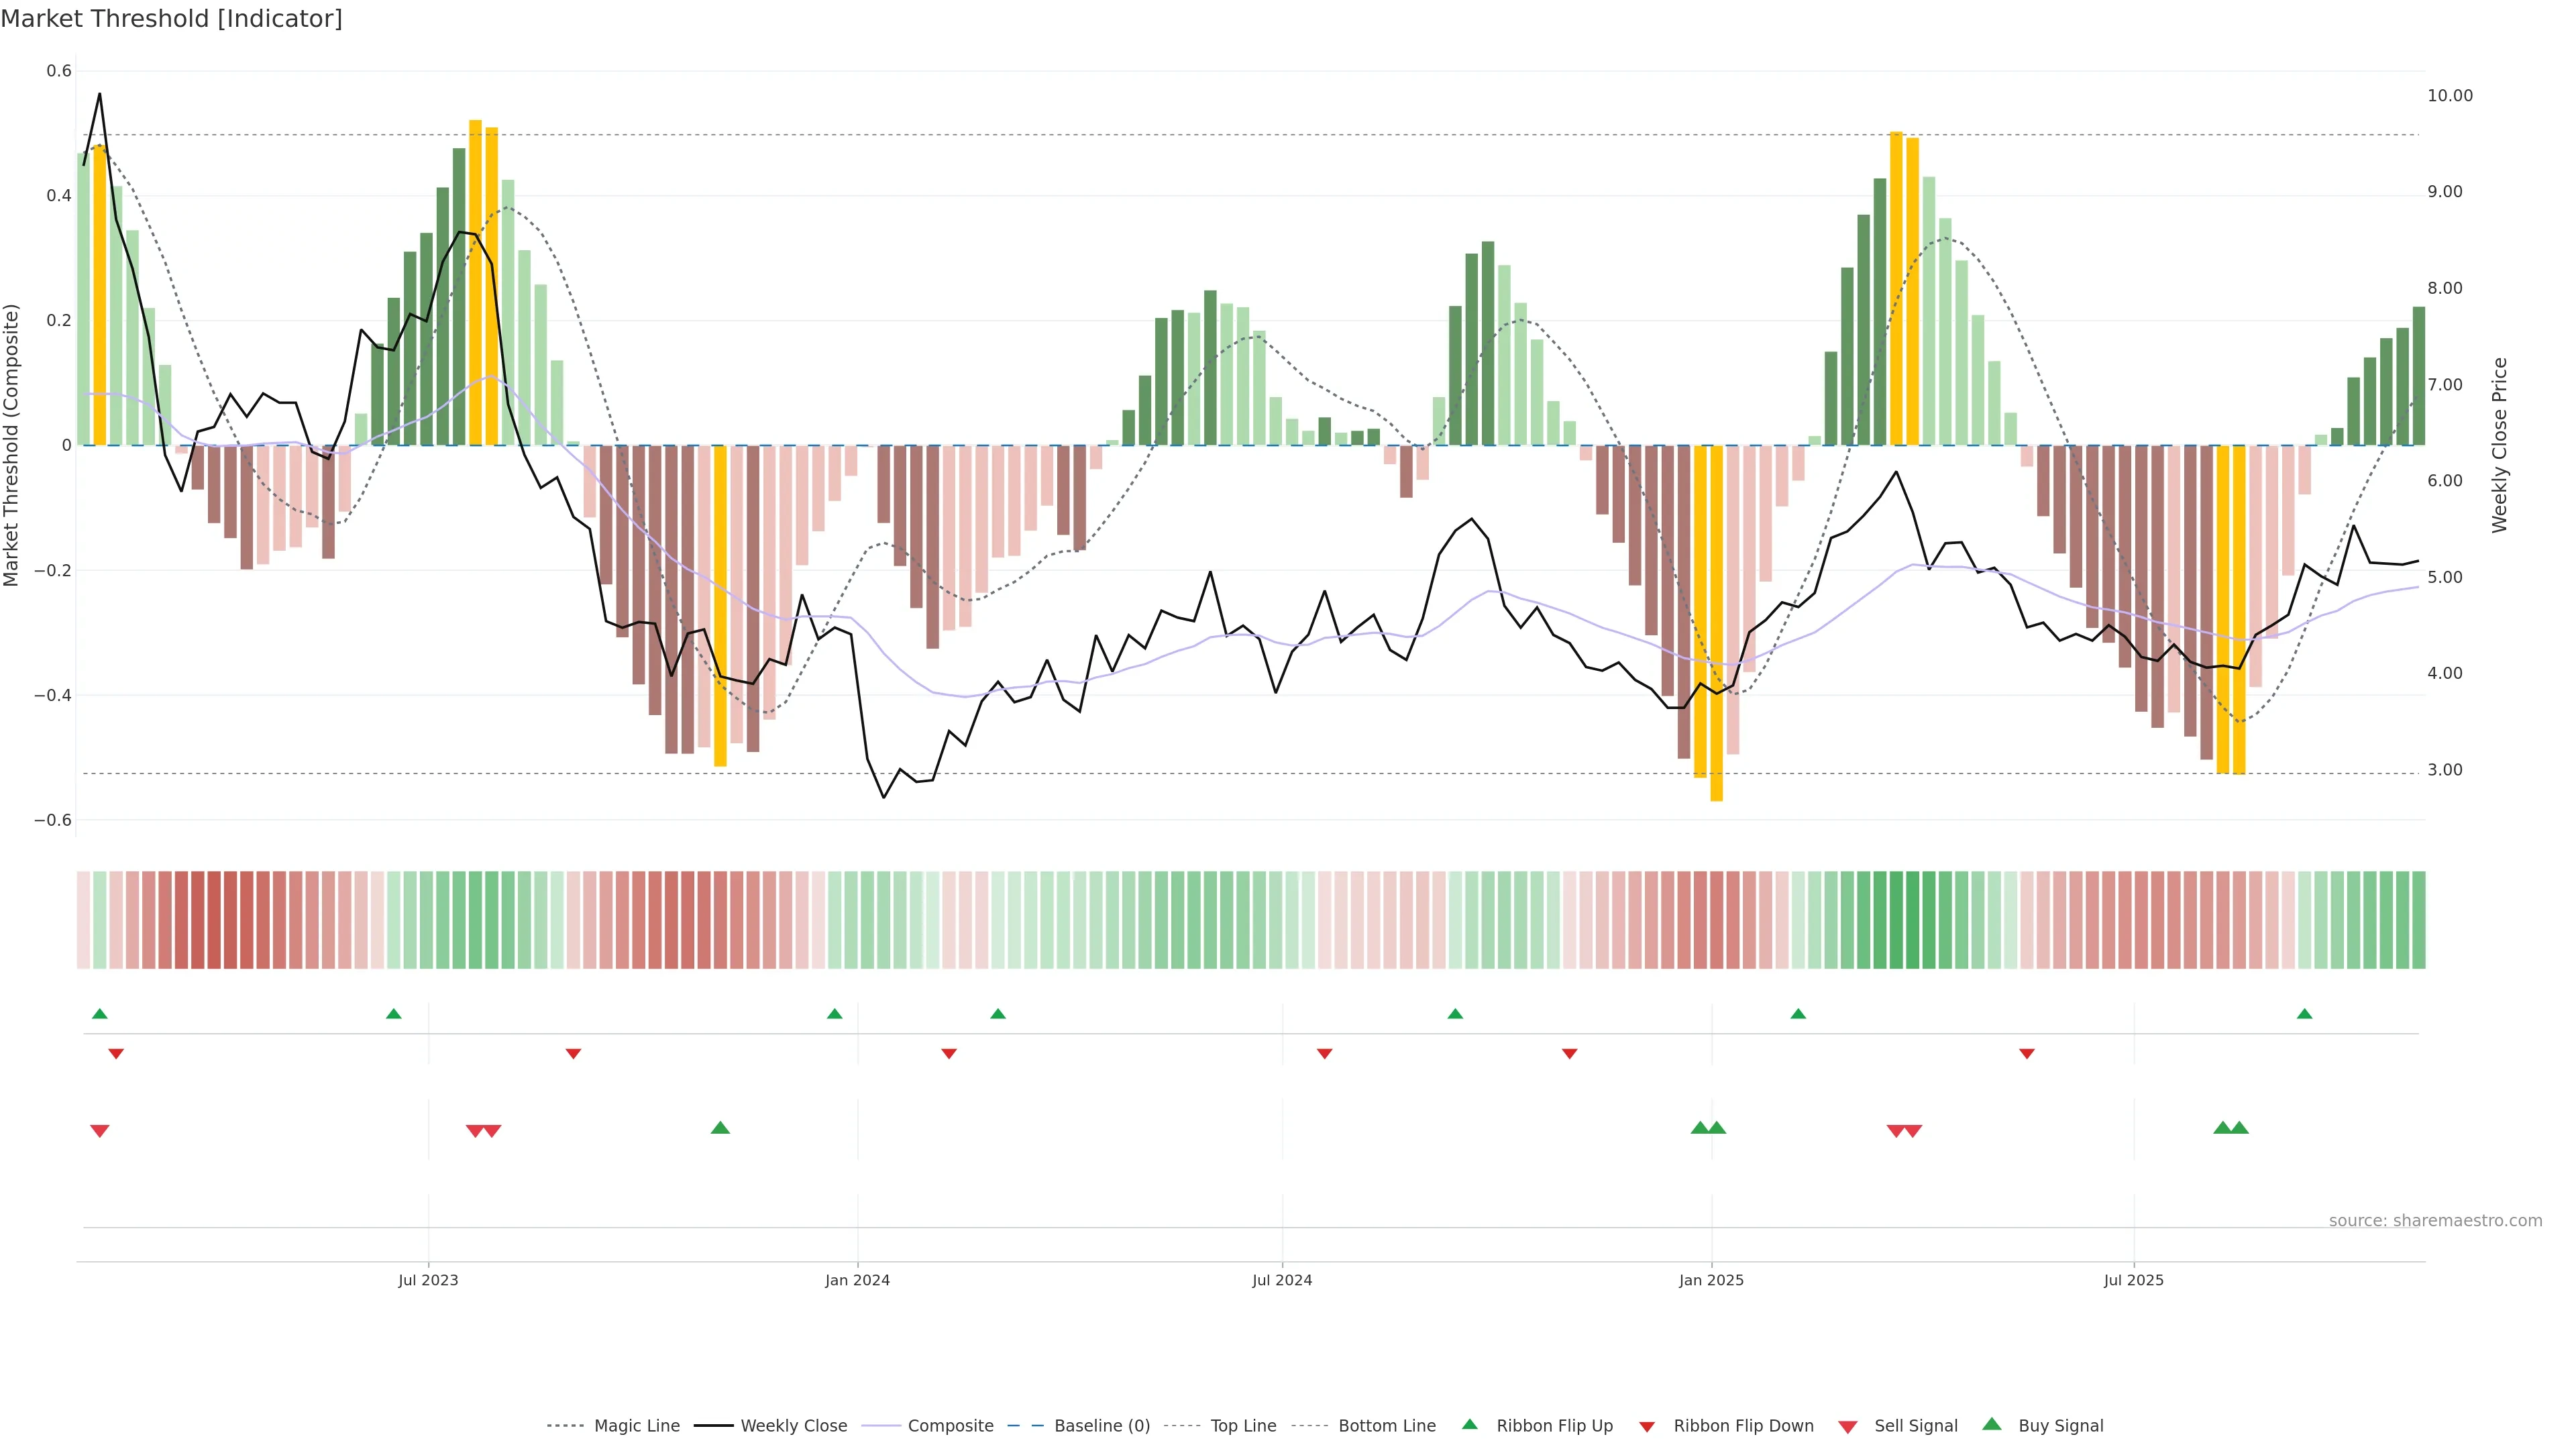The image size is (2576, 1449).
Task: Click the Ribbon Flip Down legend triangle
Action: click(1647, 1427)
